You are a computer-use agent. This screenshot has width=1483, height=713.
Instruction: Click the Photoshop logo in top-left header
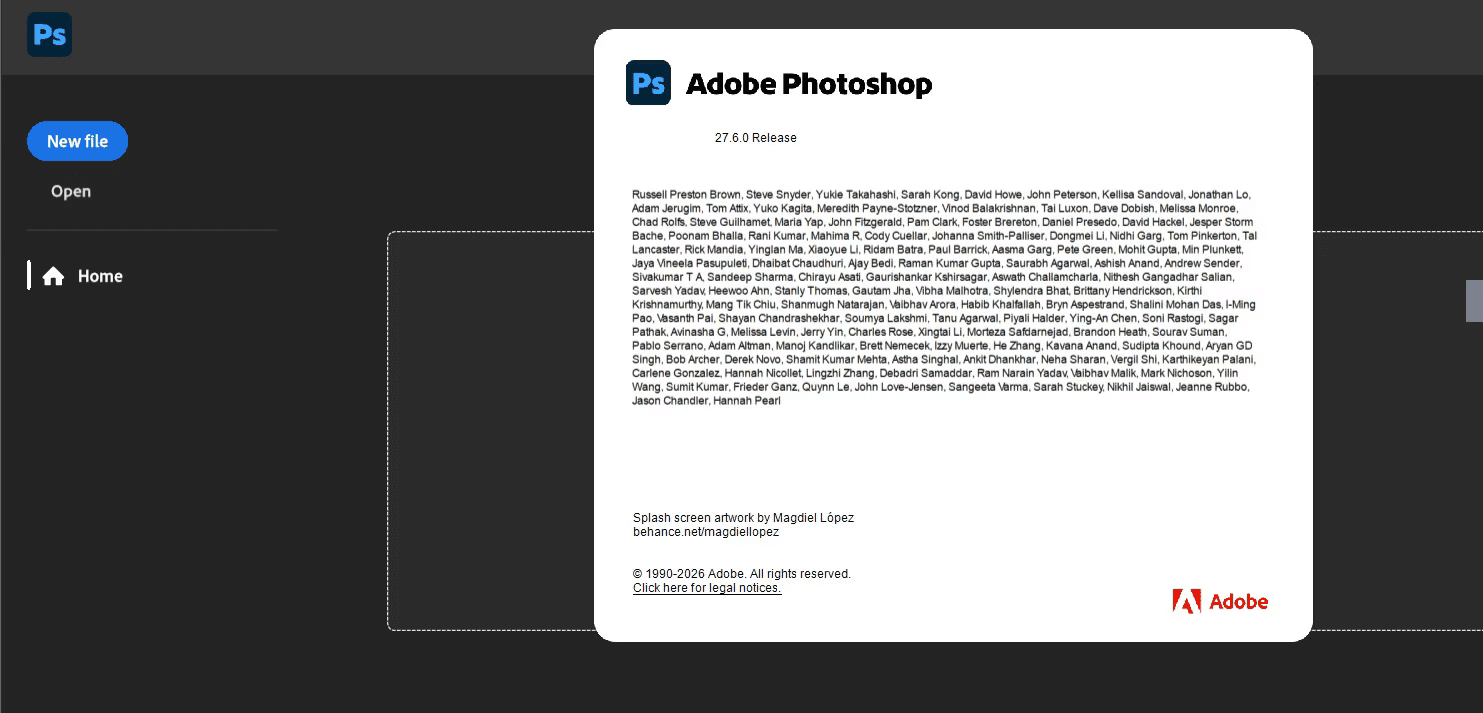pyautogui.click(x=49, y=35)
